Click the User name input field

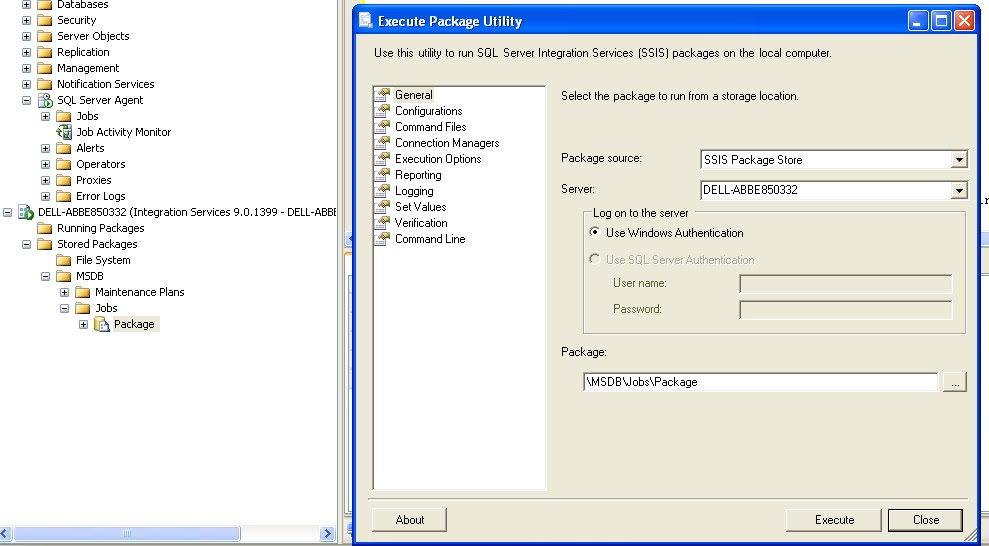click(845, 284)
